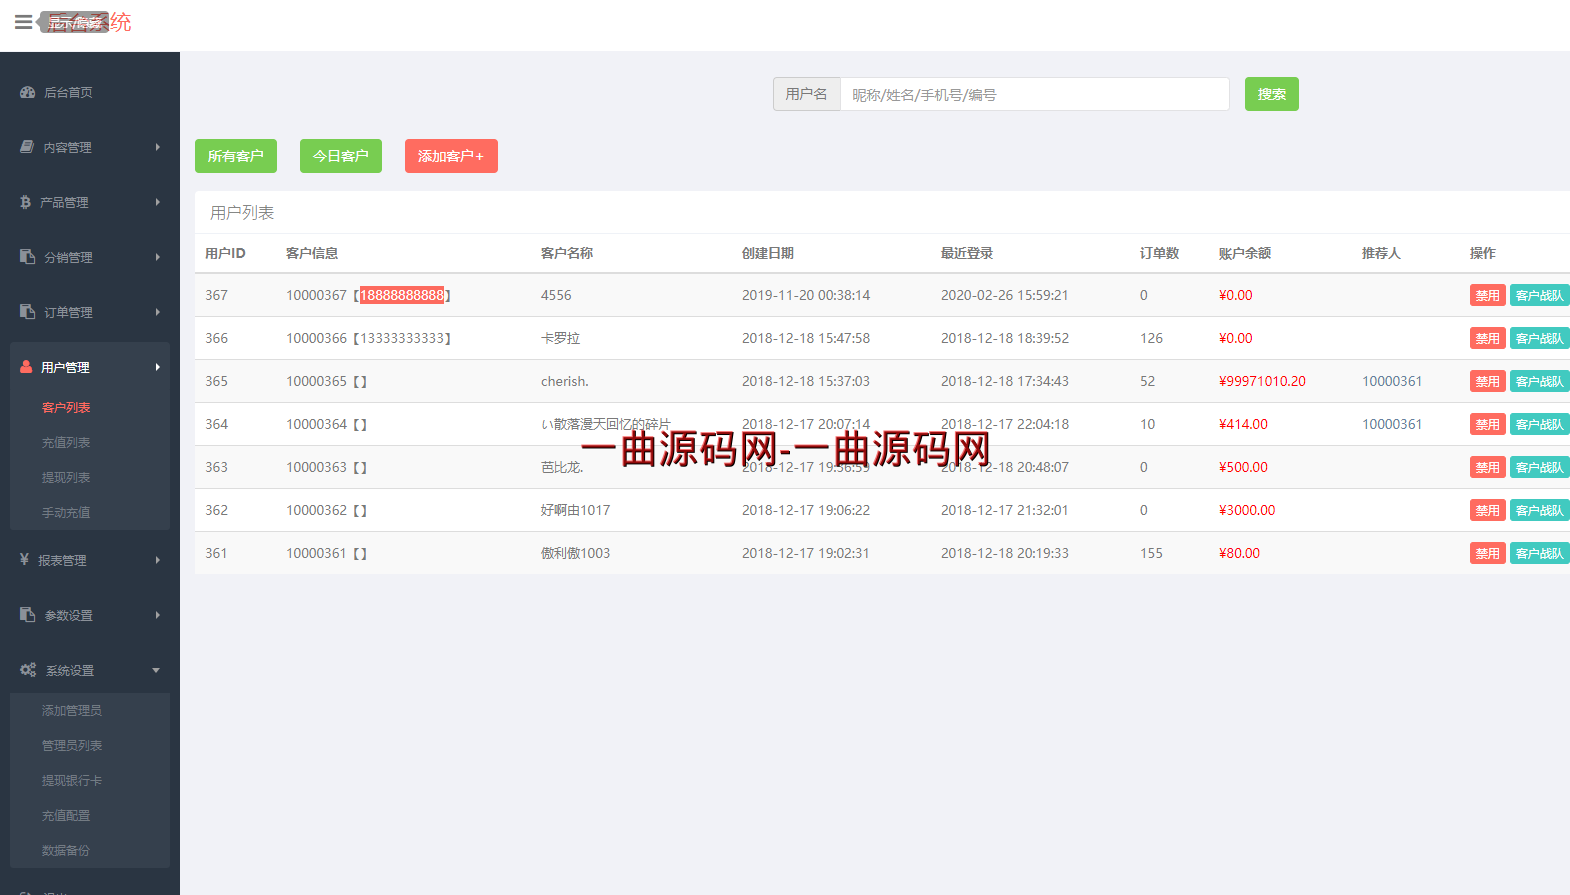Click the copy icon beside 分销管理

click(x=28, y=257)
